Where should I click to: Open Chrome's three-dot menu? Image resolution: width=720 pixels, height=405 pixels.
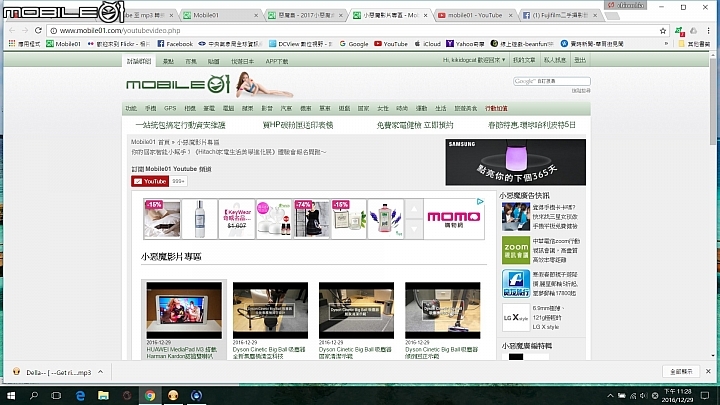708,31
